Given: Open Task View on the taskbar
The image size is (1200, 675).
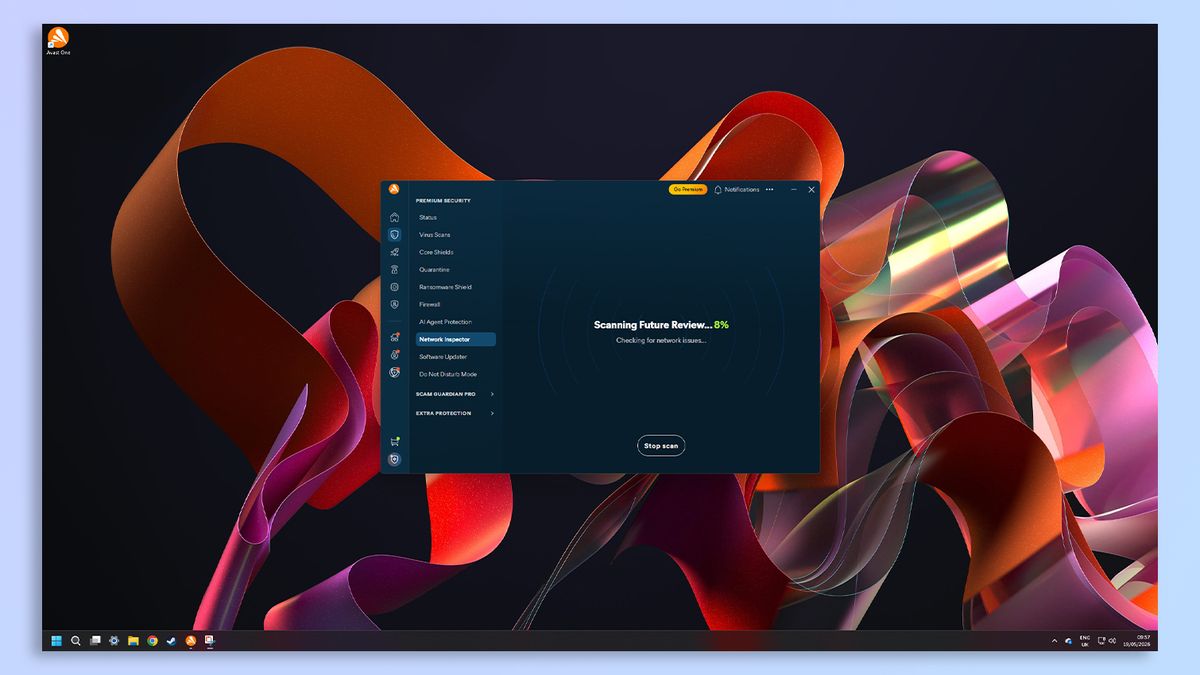Looking at the screenshot, I should (x=95, y=640).
